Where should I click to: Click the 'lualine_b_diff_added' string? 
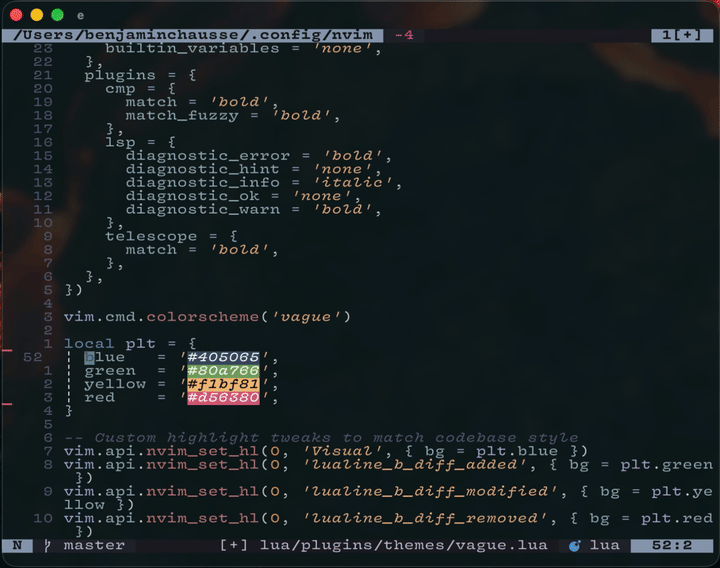tap(414, 465)
